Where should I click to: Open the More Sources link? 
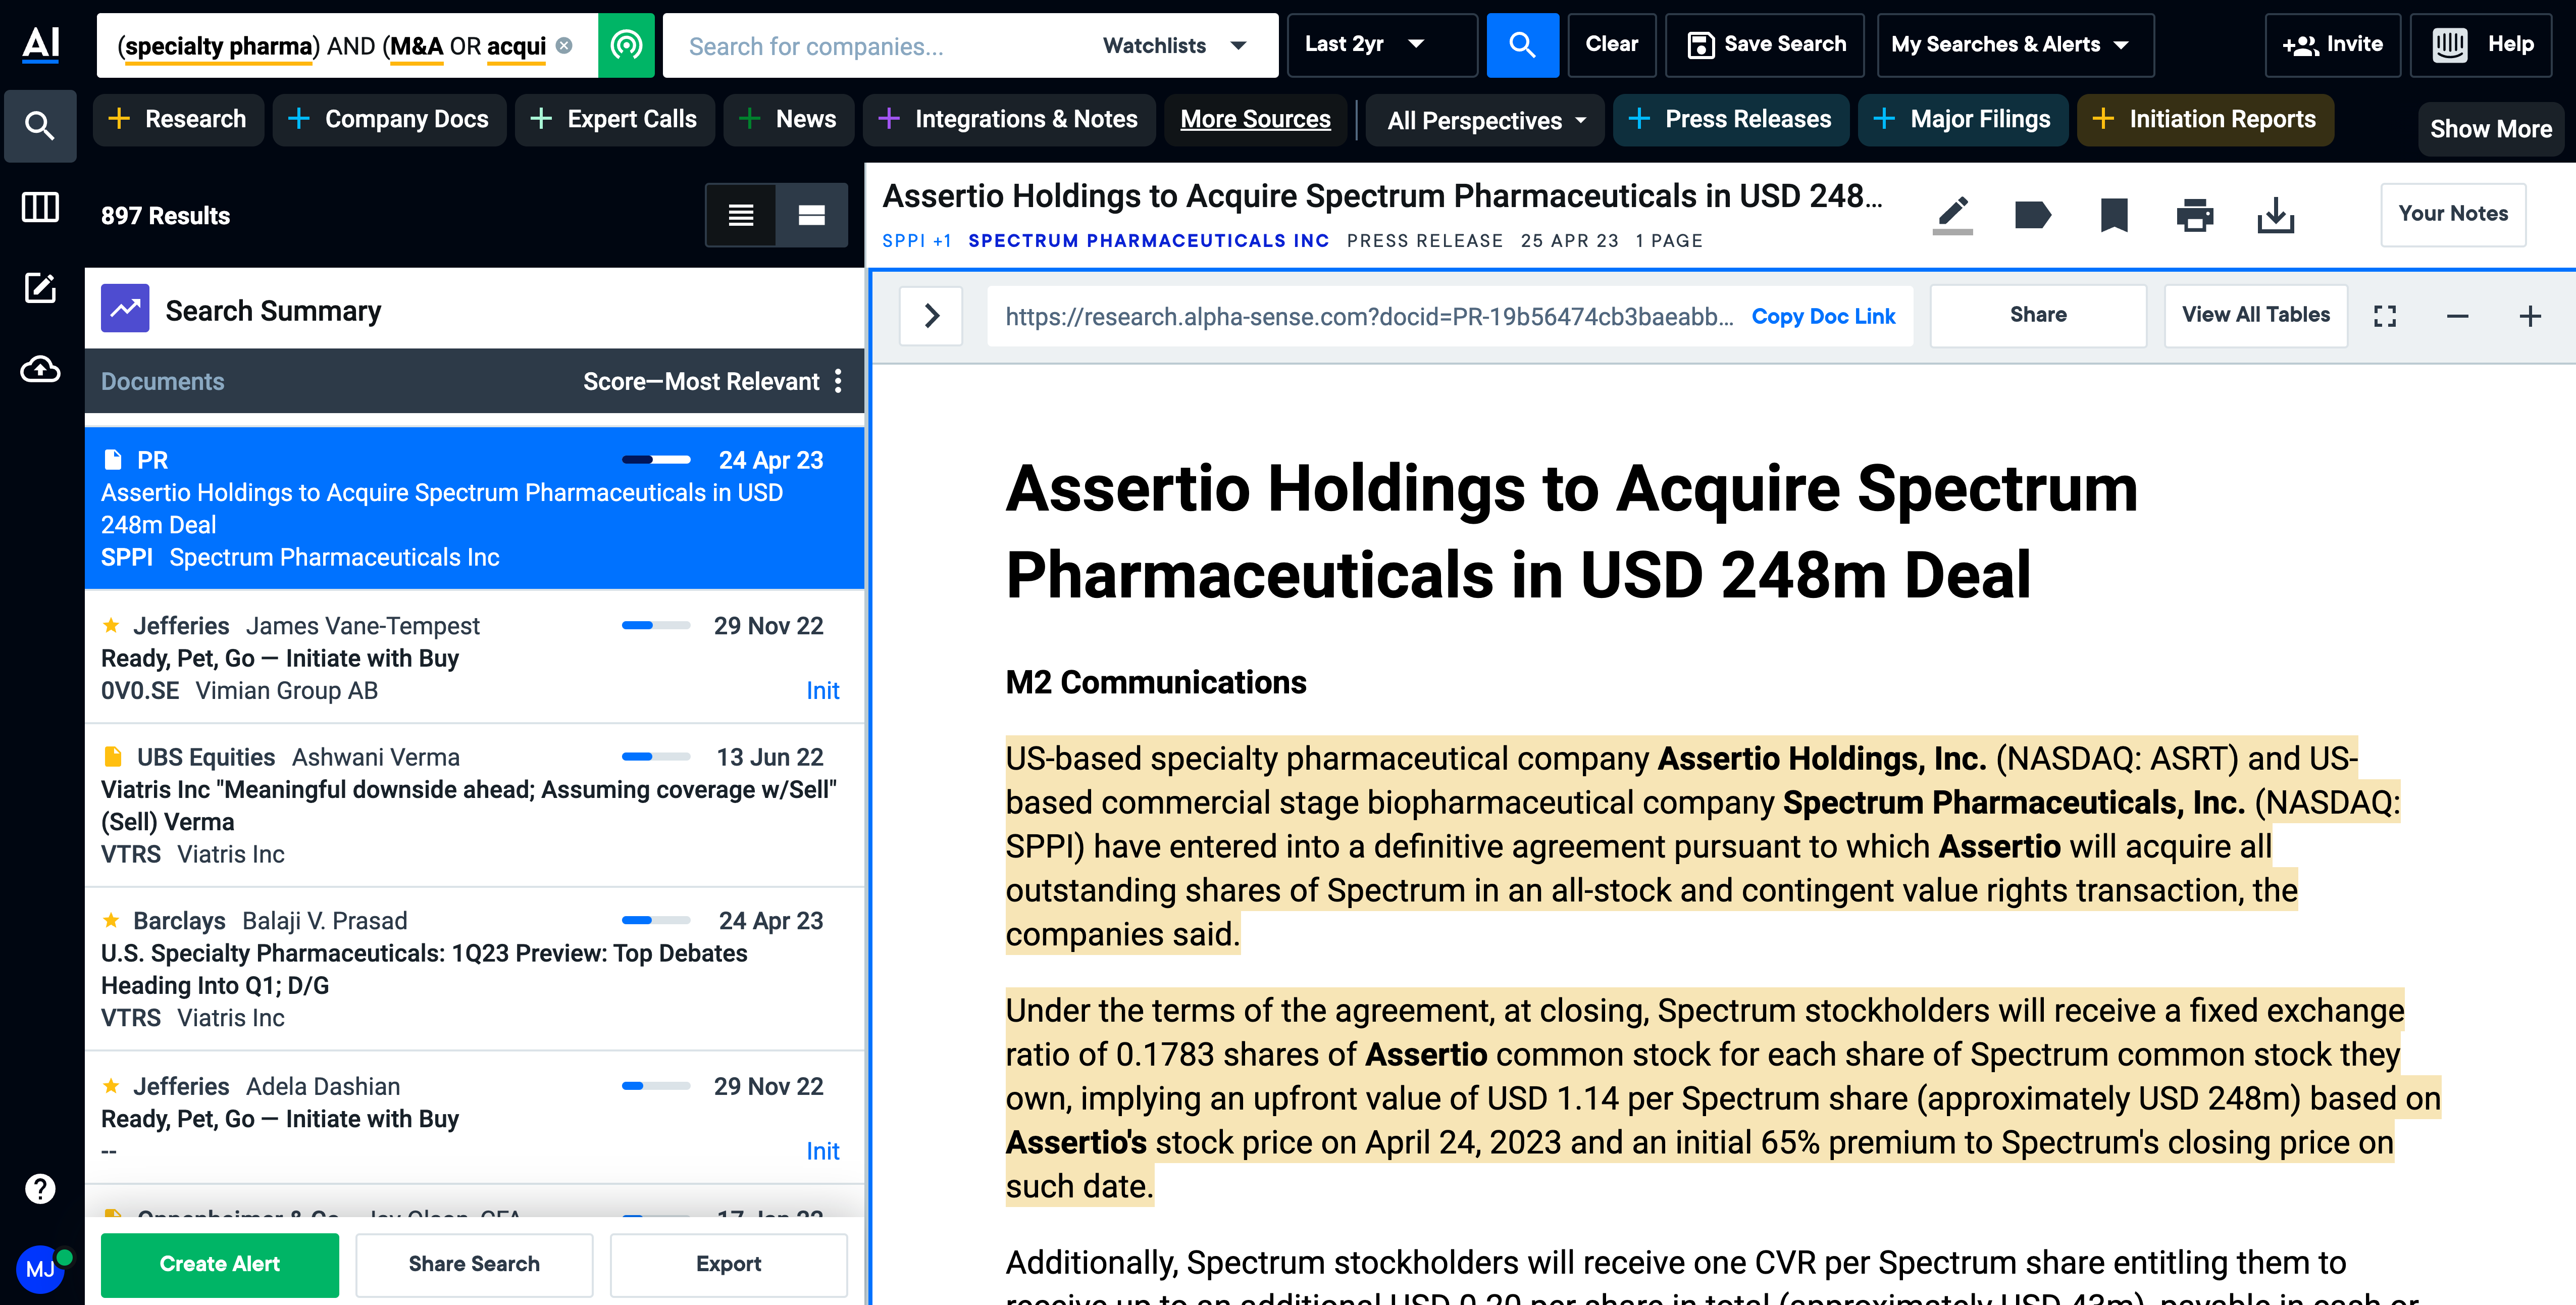1255,119
